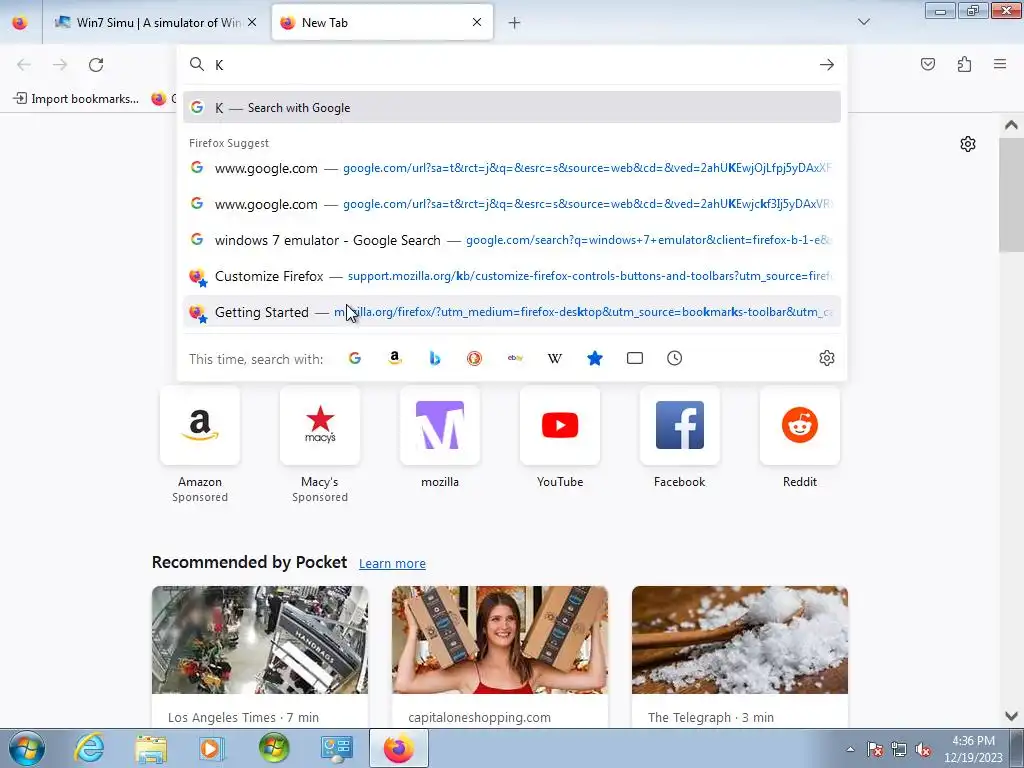
Task: Open Windows Start orb button
Action: coord(27,748)
